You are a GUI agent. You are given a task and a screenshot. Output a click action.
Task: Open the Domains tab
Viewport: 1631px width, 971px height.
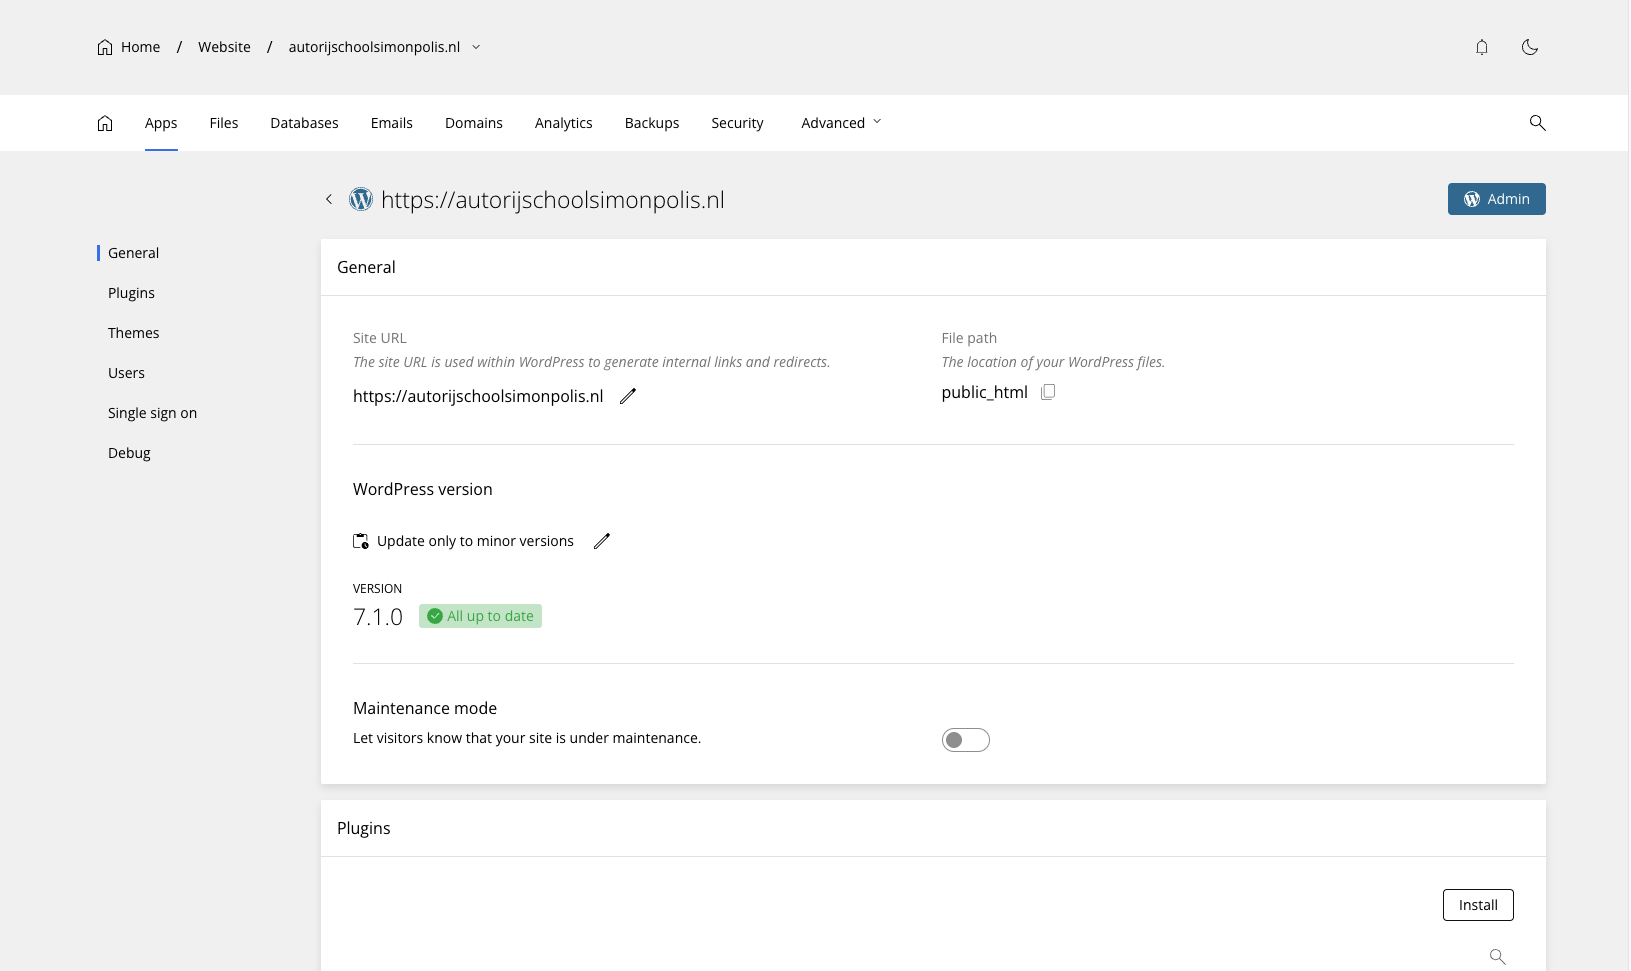(x=474, y=123)
